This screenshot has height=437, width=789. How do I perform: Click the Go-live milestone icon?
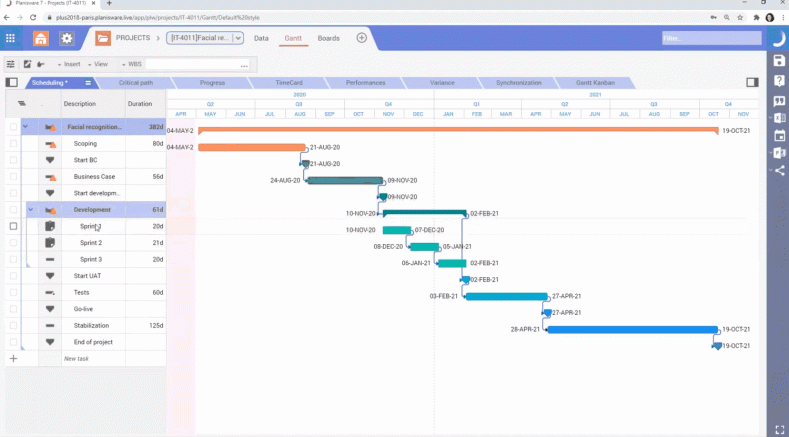[x=50, y=309]
